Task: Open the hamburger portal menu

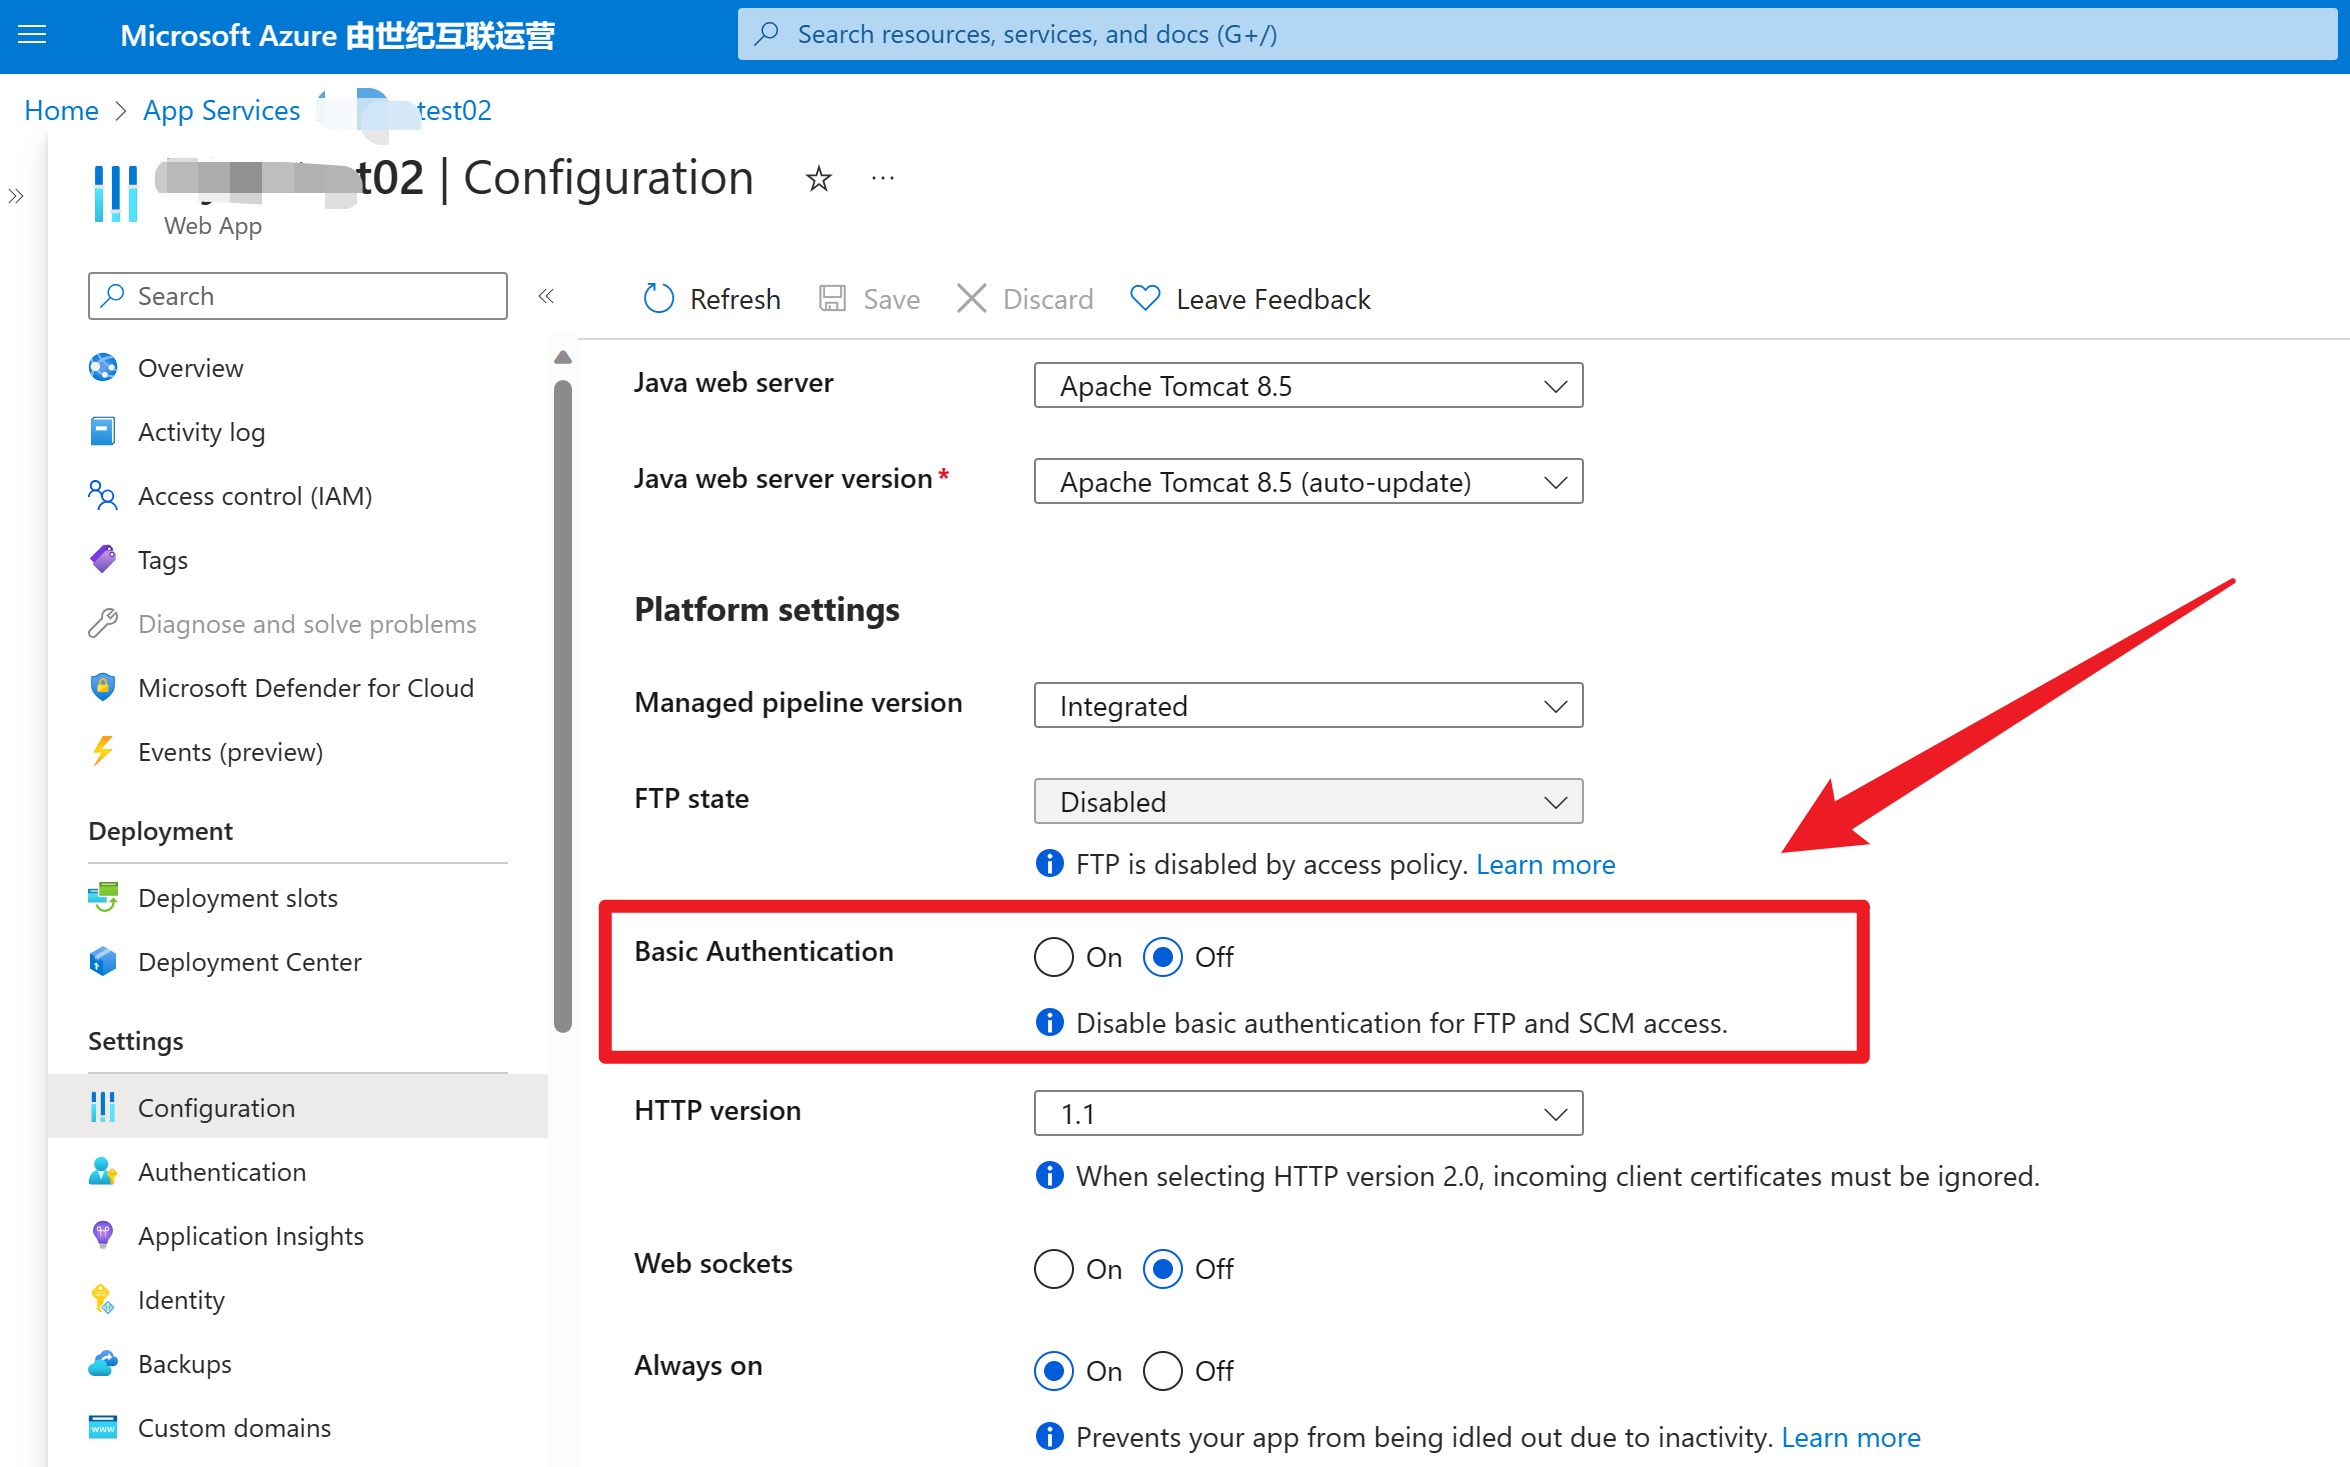Action: 32,35
